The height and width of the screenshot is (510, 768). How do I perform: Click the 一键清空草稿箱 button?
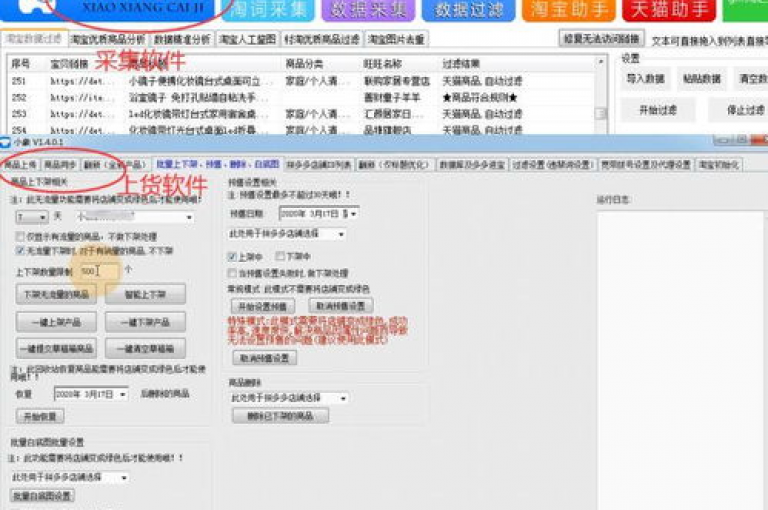(x=145, y=348)
